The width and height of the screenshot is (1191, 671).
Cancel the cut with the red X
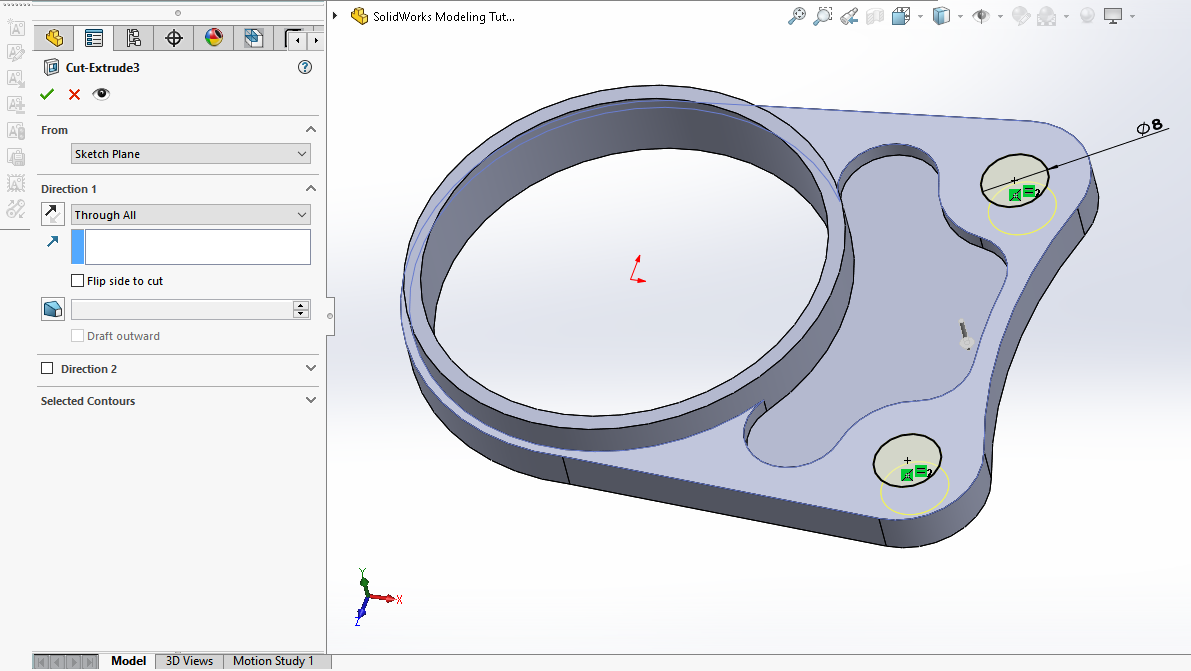(x=74, y=94)
